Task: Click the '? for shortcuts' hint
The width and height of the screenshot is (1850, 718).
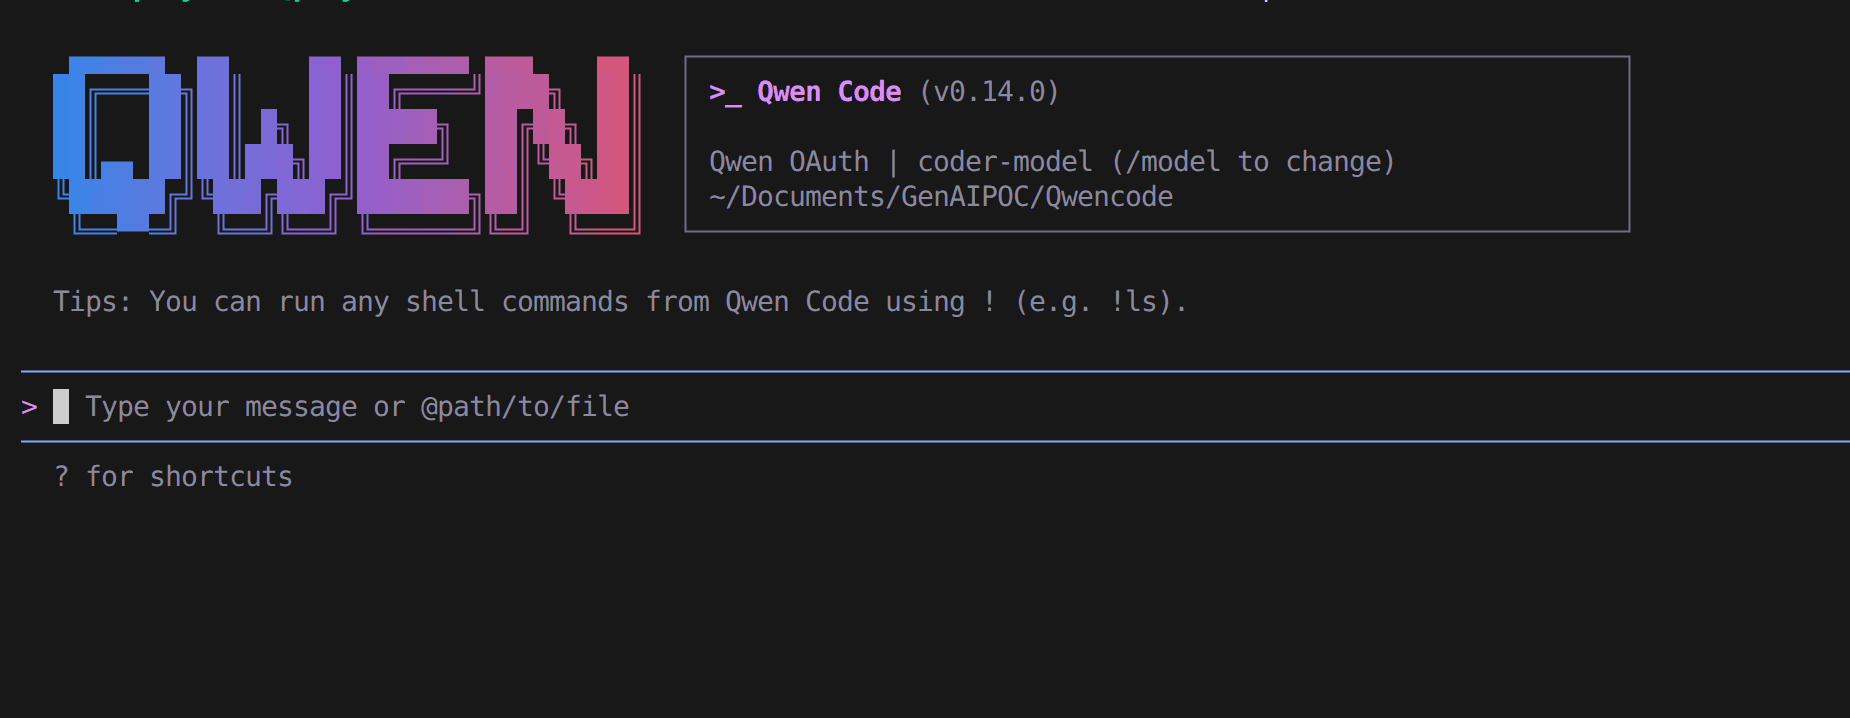Action: coord(173,477)
